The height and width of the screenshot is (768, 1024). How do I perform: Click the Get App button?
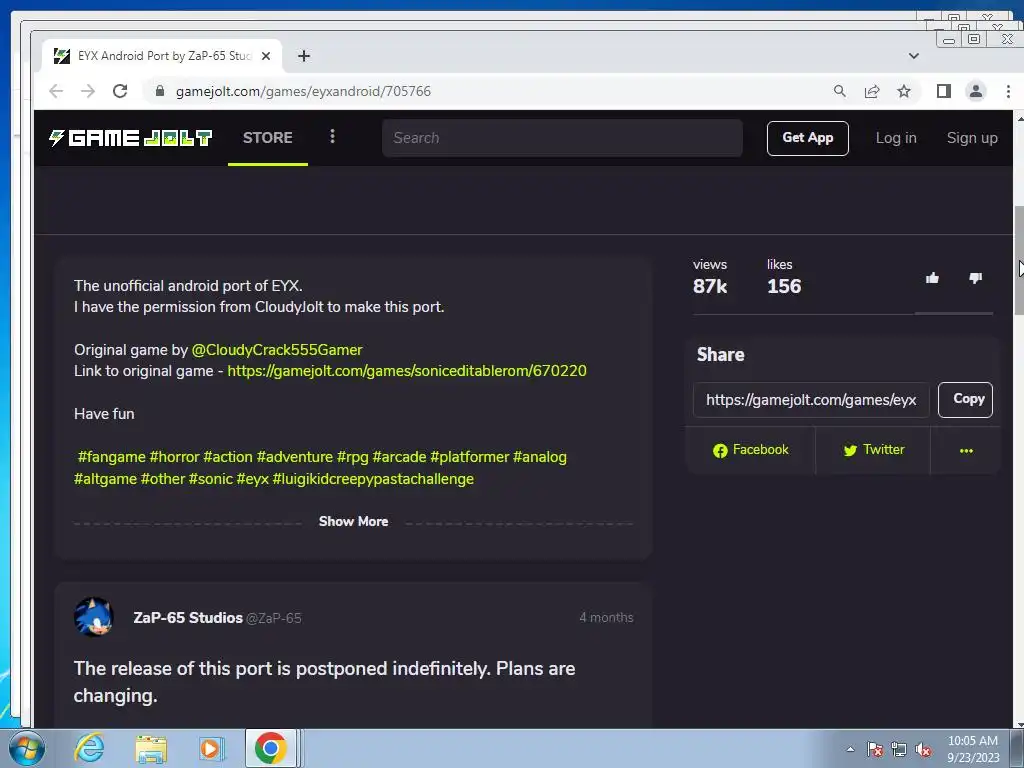pyautogui.click(x=807, y=138)
